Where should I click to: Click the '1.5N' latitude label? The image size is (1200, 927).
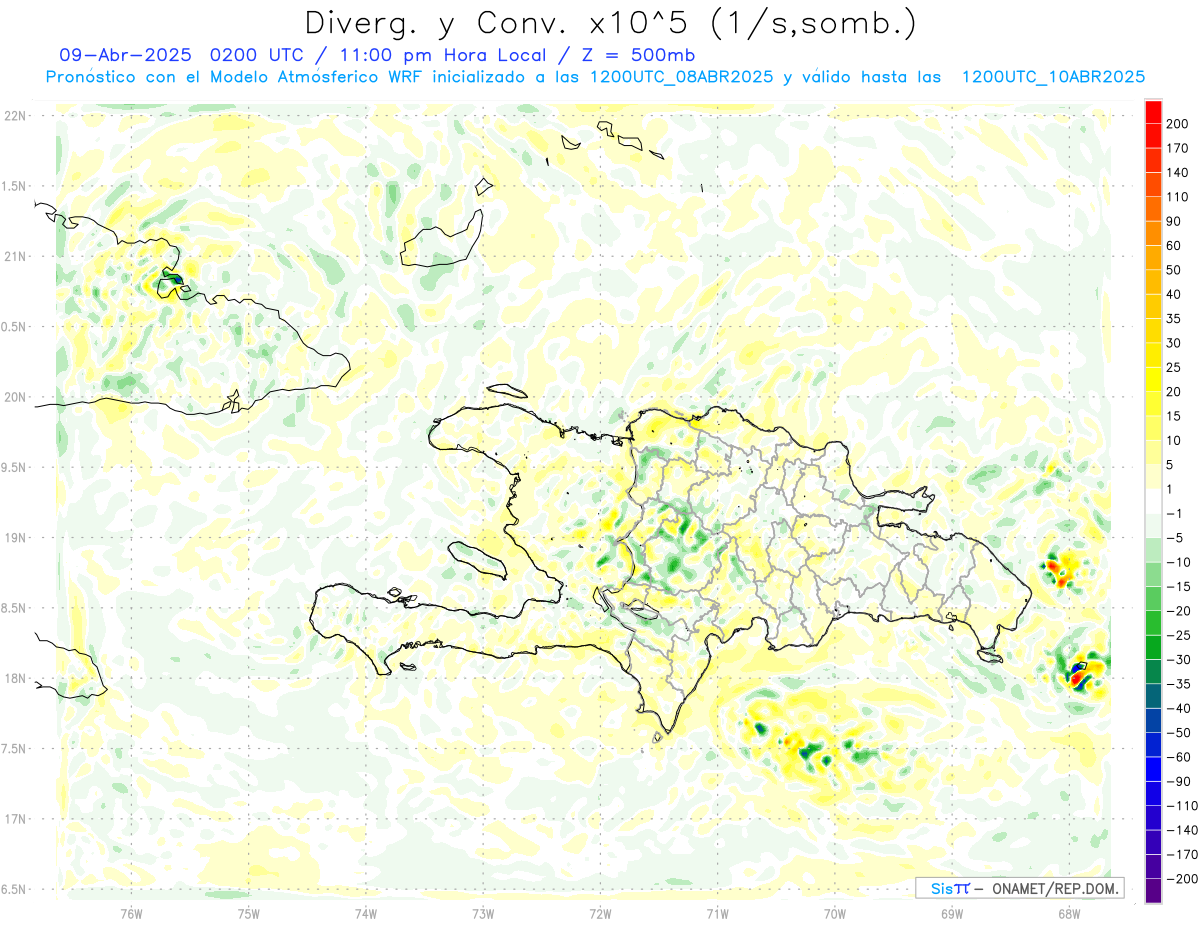pyautogui.click(x=14, y=186)
